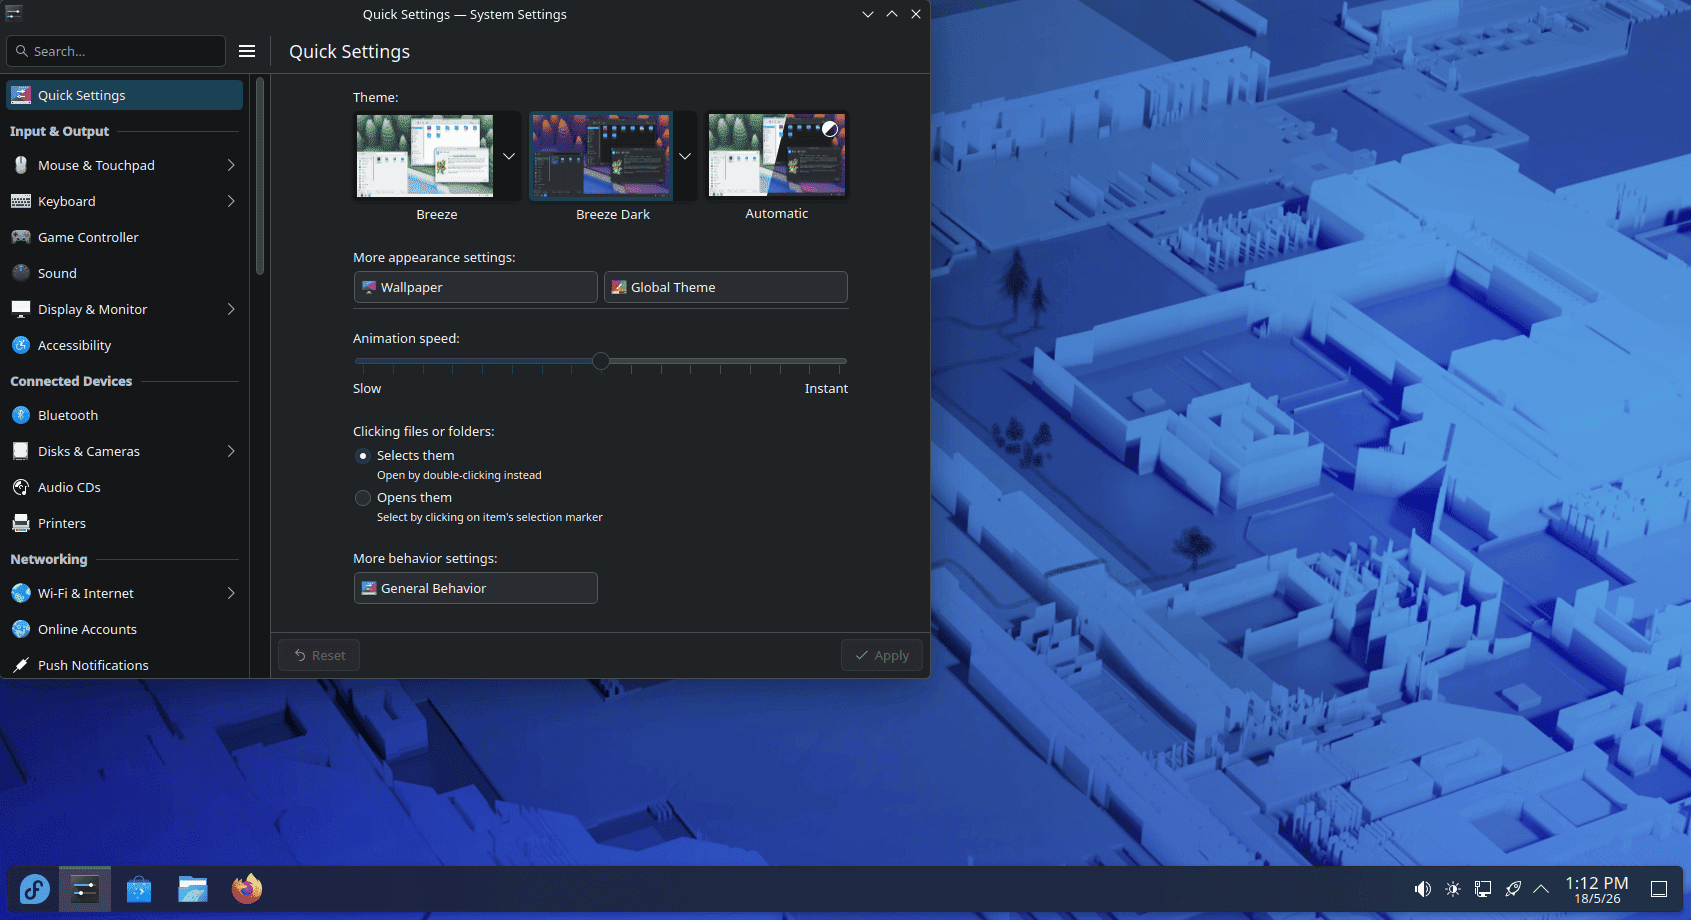
Task: Expand Disks & Cameras submenu arrow
Action: tap(231, 451)
